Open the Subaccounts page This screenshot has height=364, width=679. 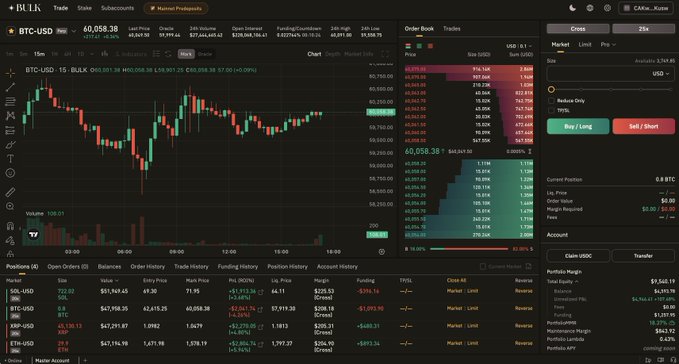(x=117, y=8)
